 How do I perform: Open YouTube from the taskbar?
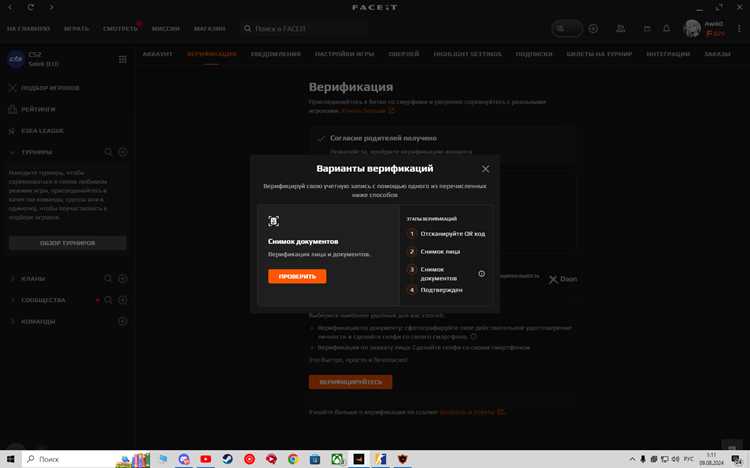tap(206, 459)
